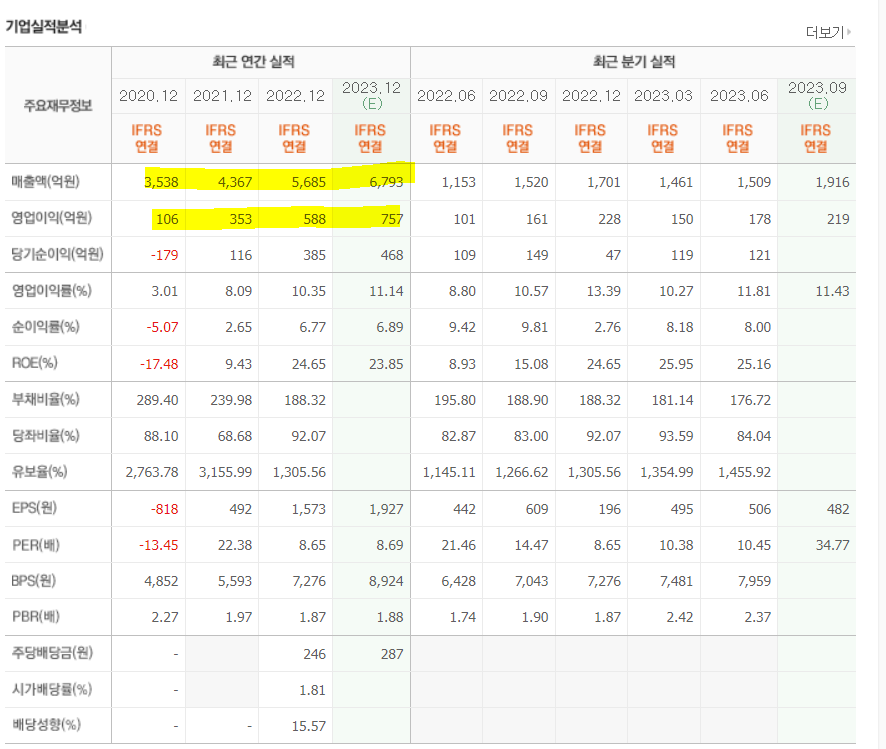Image resolution: width=886 pixels, height=749 pixels.
Task: Click quarterly reserve ratio 1,455.92
Action: 744,472
